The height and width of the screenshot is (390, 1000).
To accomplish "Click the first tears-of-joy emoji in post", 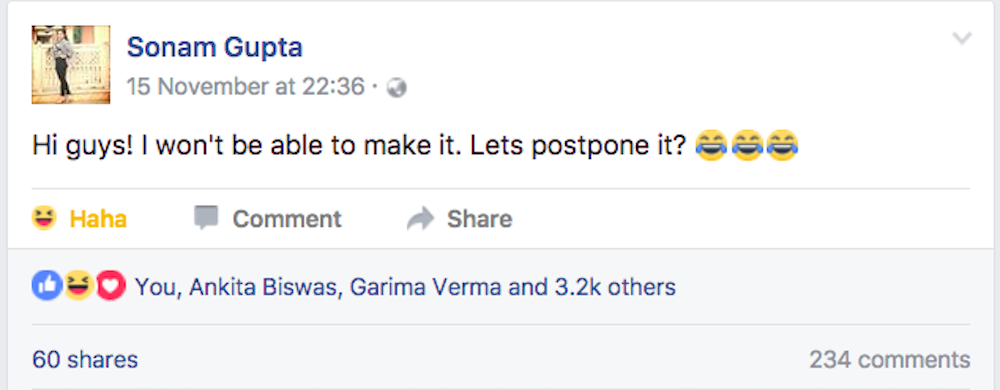I will (710, 145).
